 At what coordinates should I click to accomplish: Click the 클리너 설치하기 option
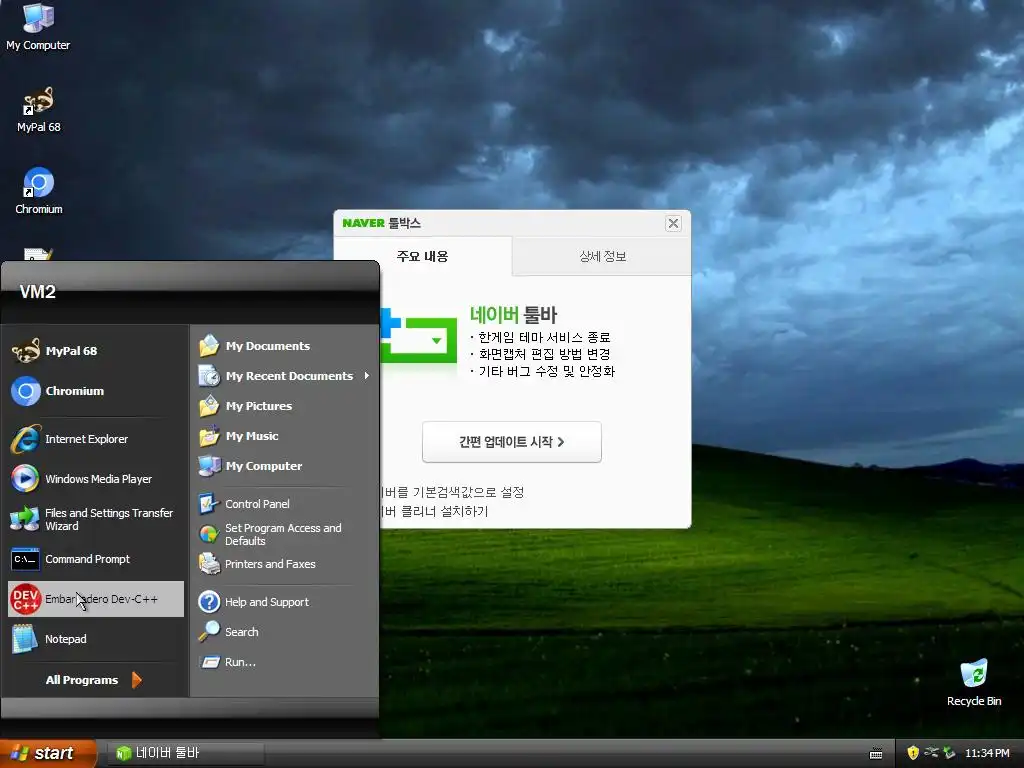tap(434, 511)
